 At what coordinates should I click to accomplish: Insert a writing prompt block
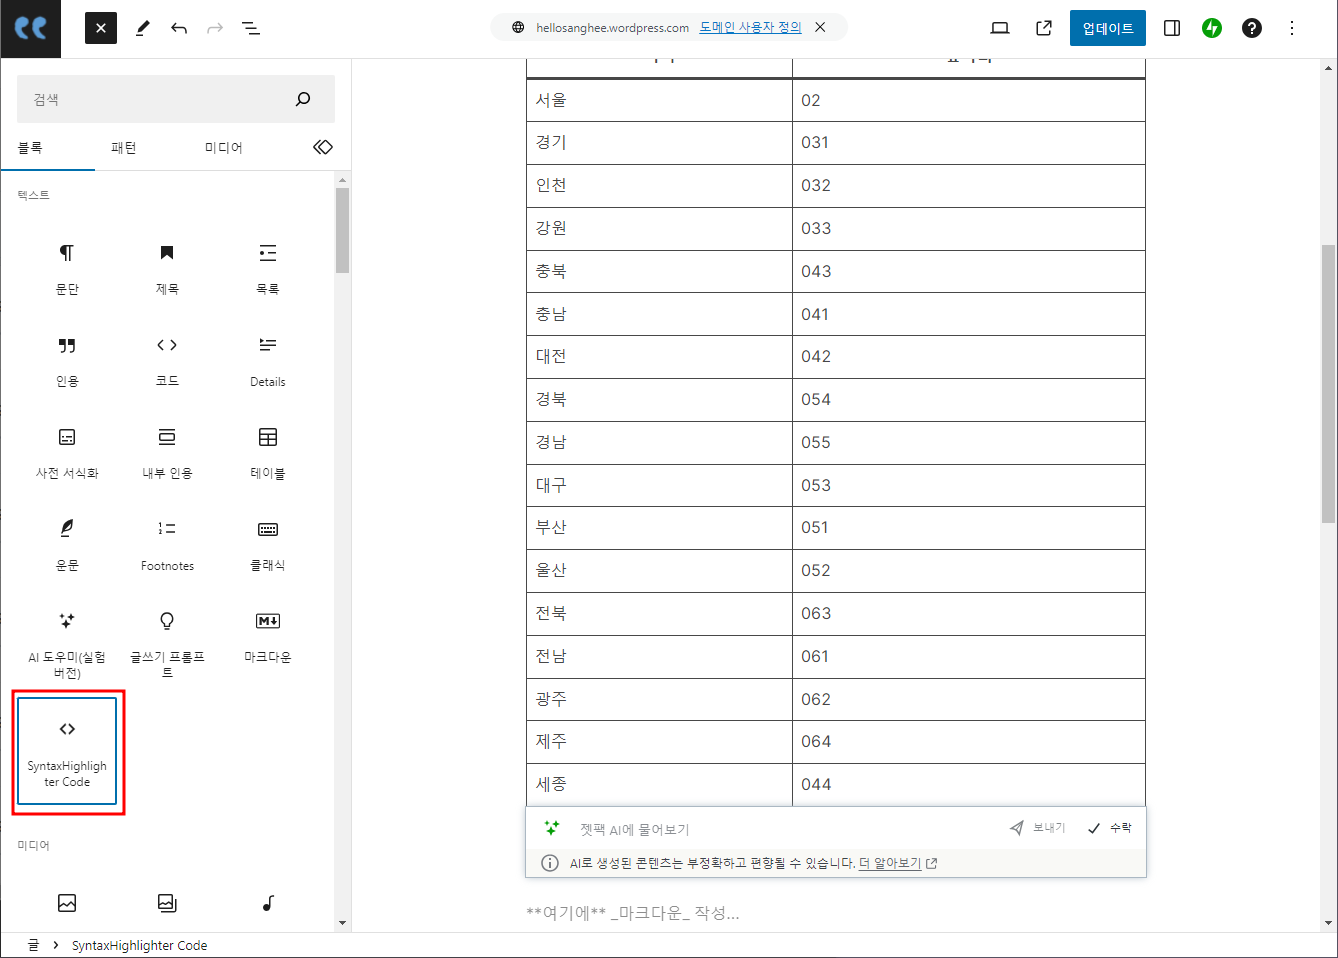click(x=167, y=643)
